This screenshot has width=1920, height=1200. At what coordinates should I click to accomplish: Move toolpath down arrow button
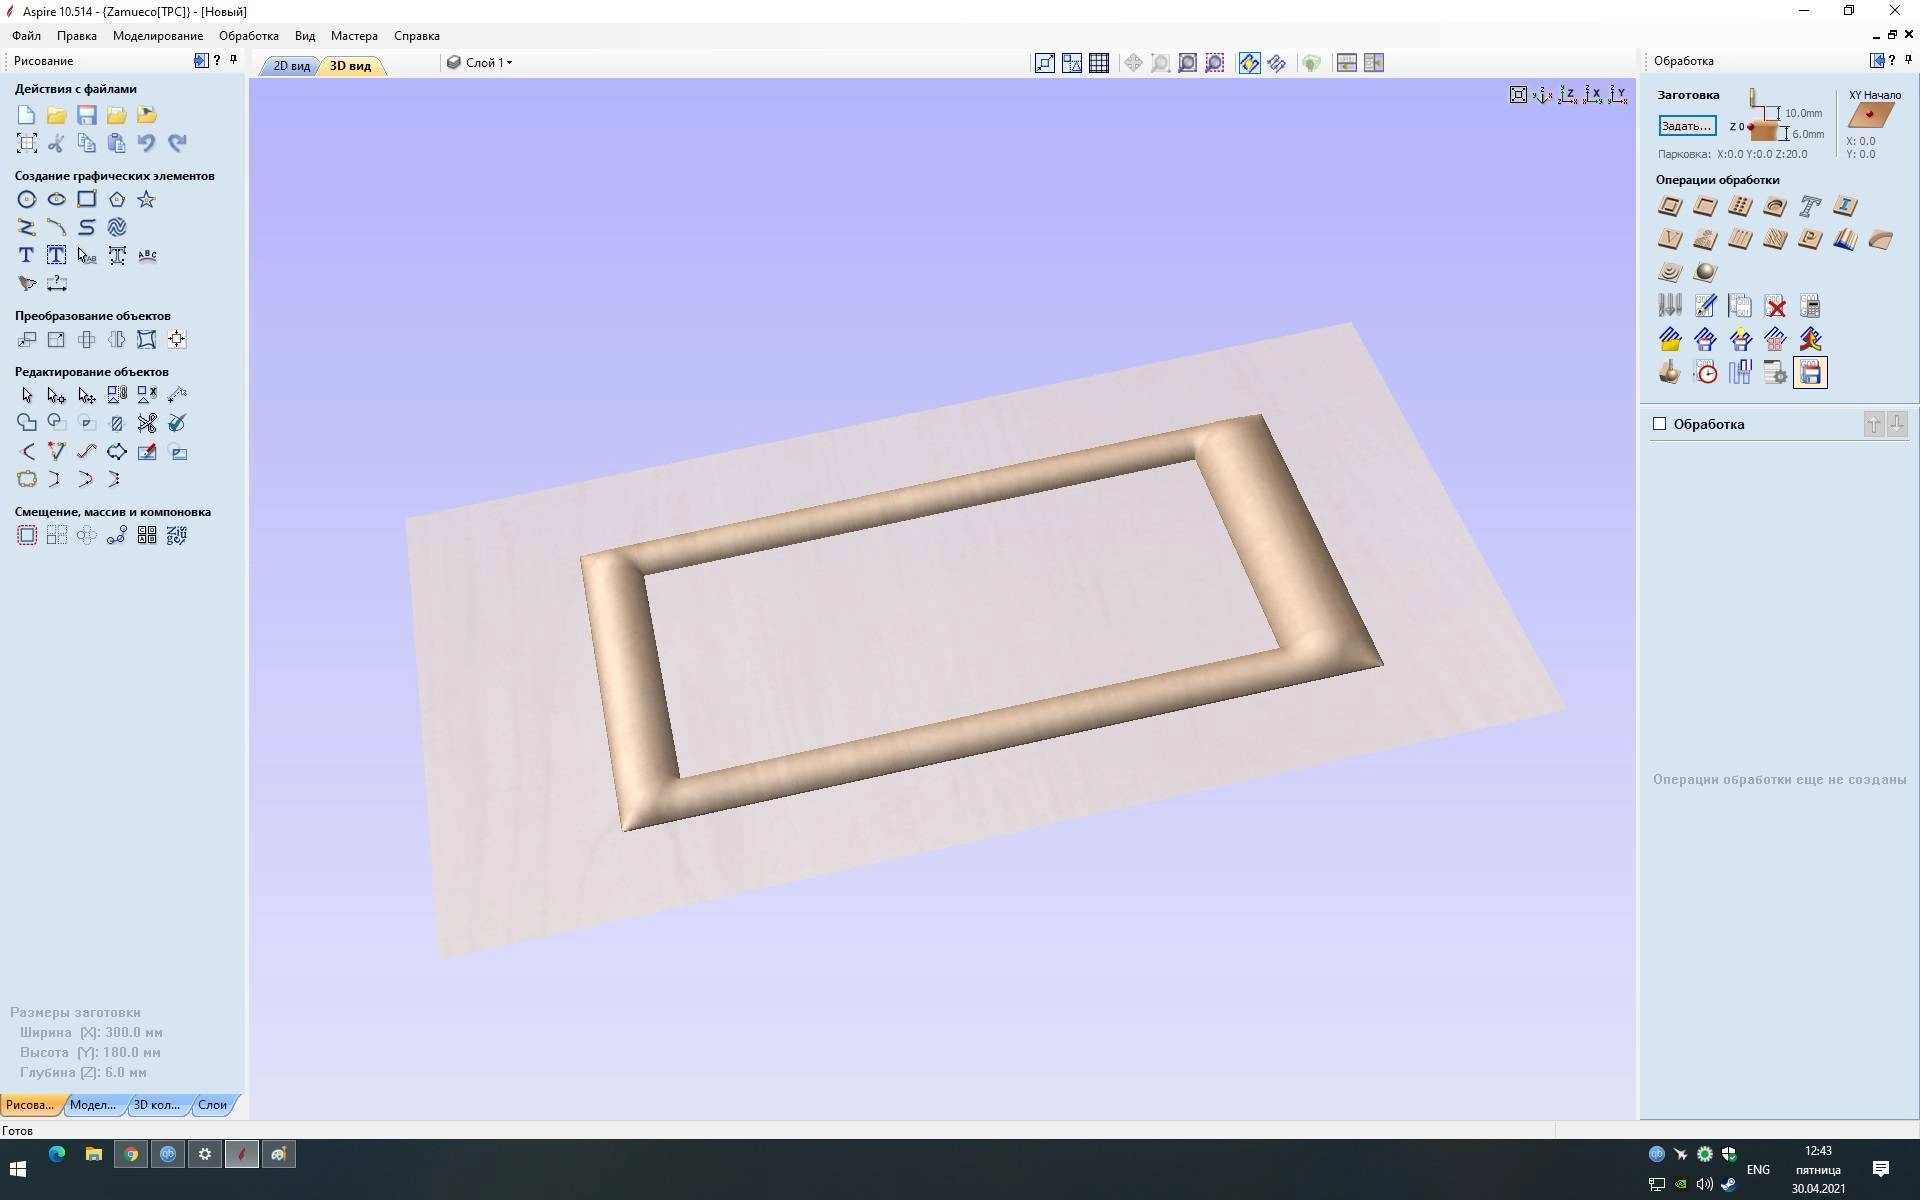[x=1897, y=424]
